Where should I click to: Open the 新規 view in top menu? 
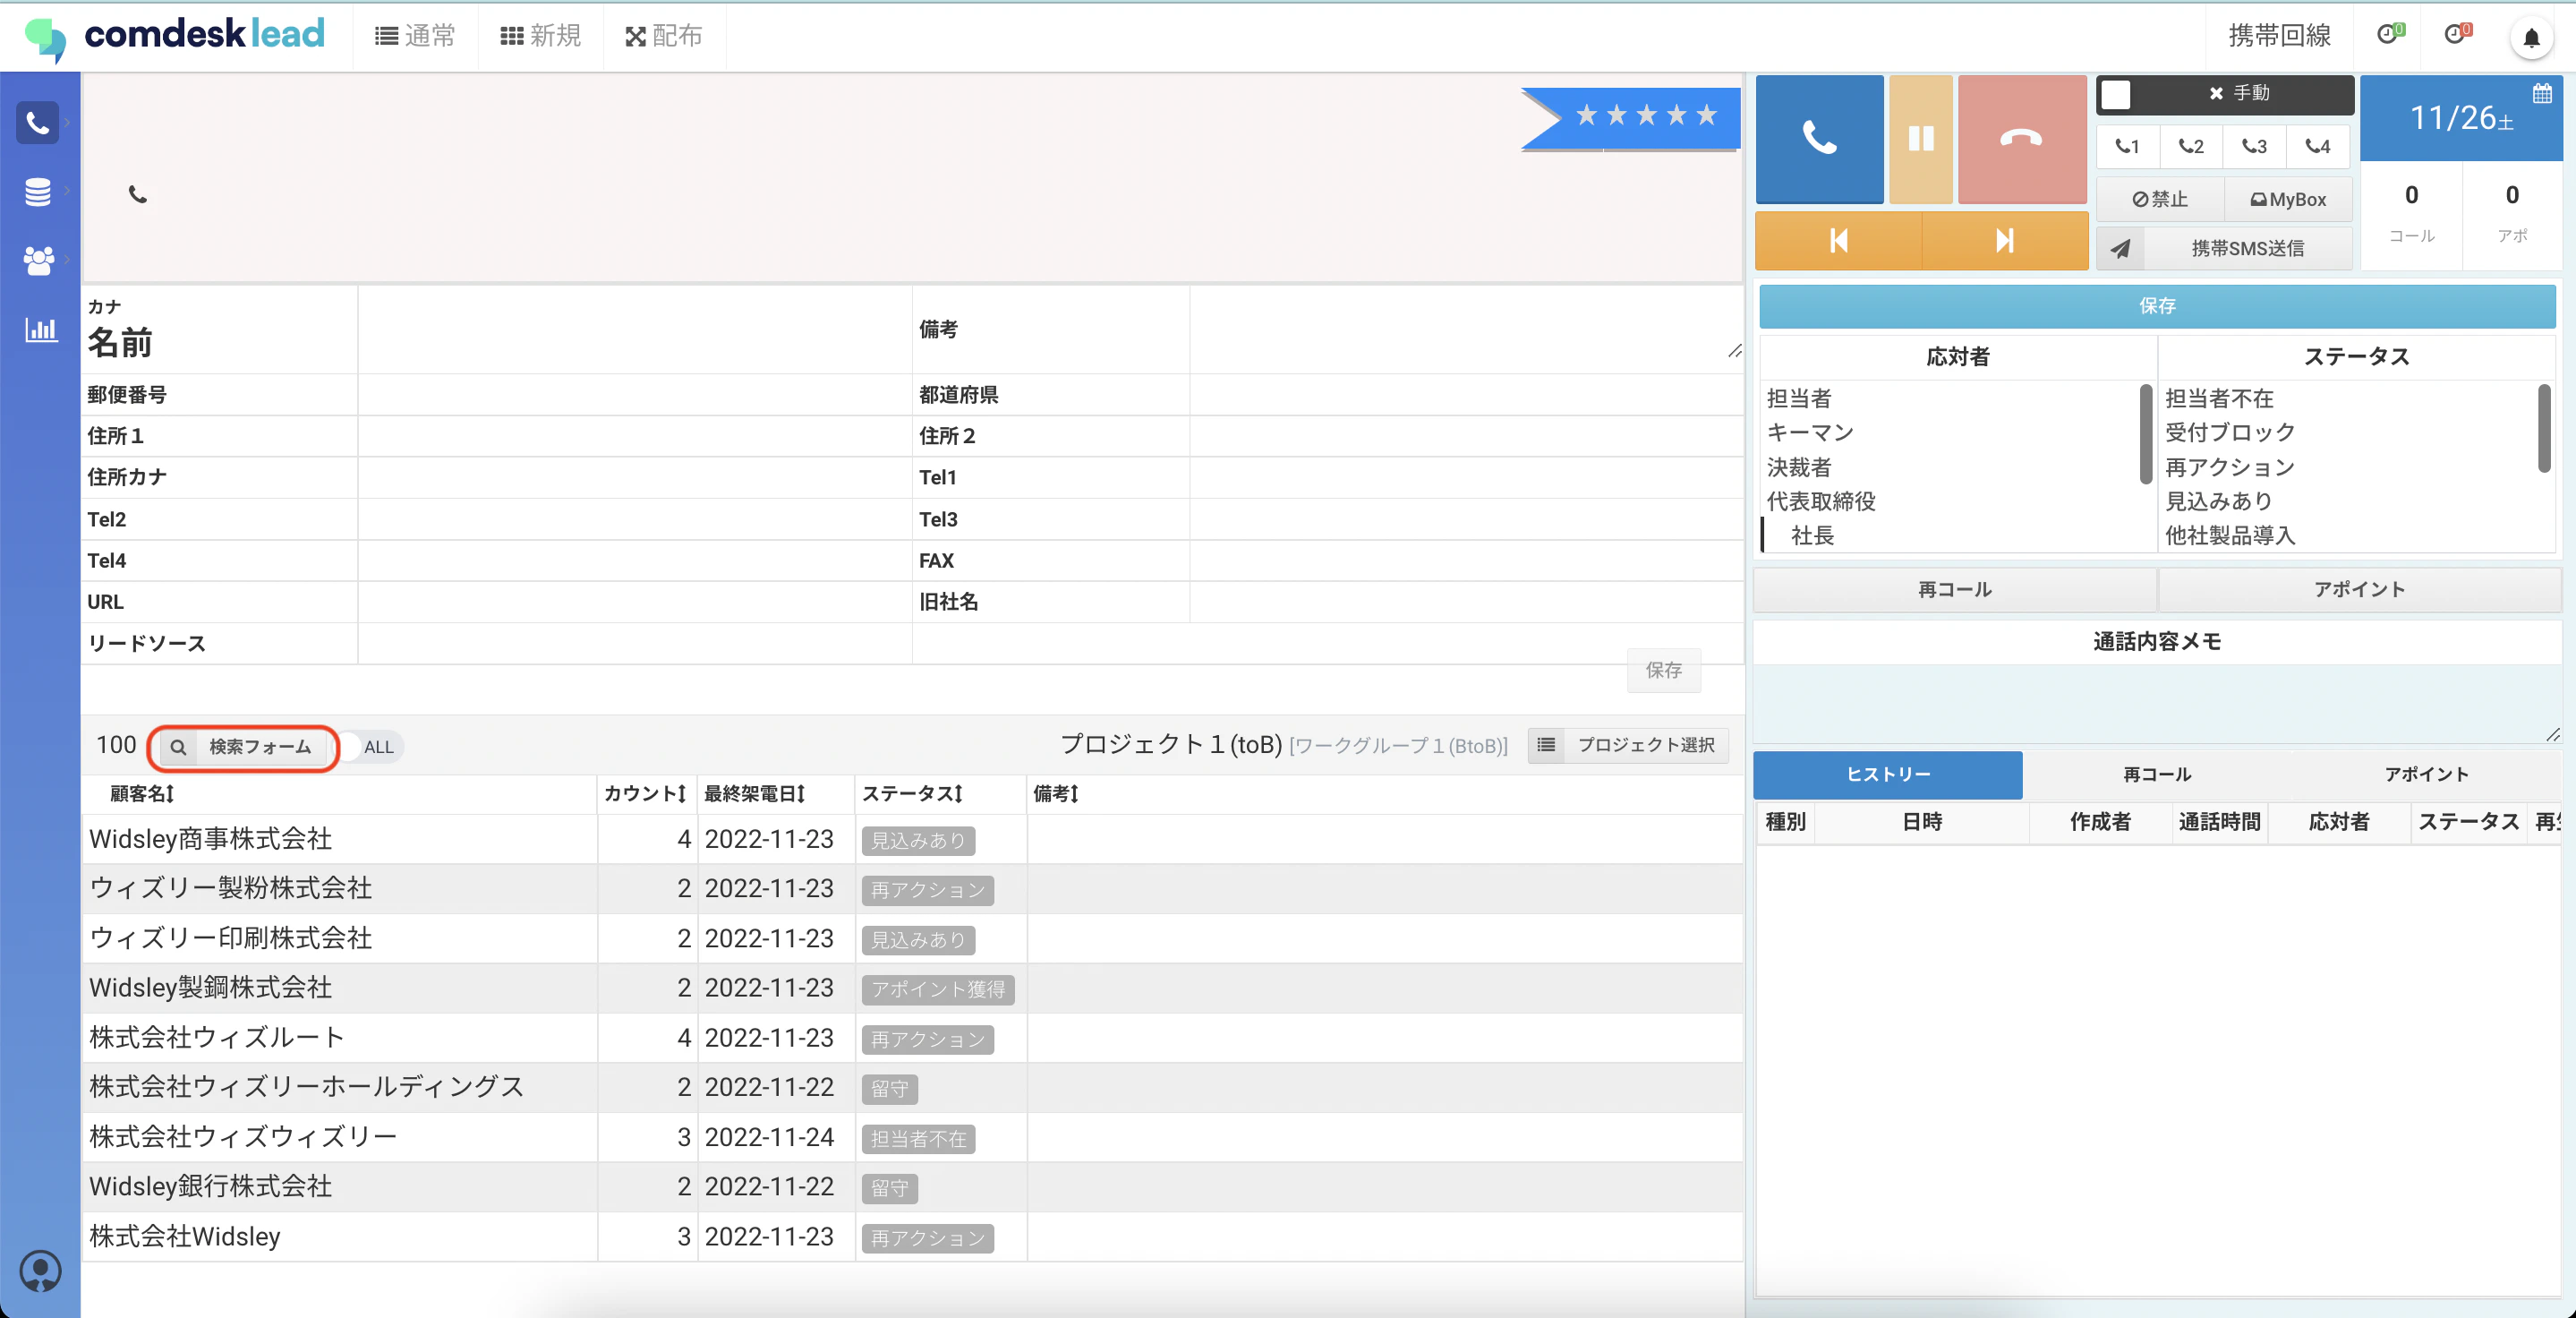click(541, 36)
